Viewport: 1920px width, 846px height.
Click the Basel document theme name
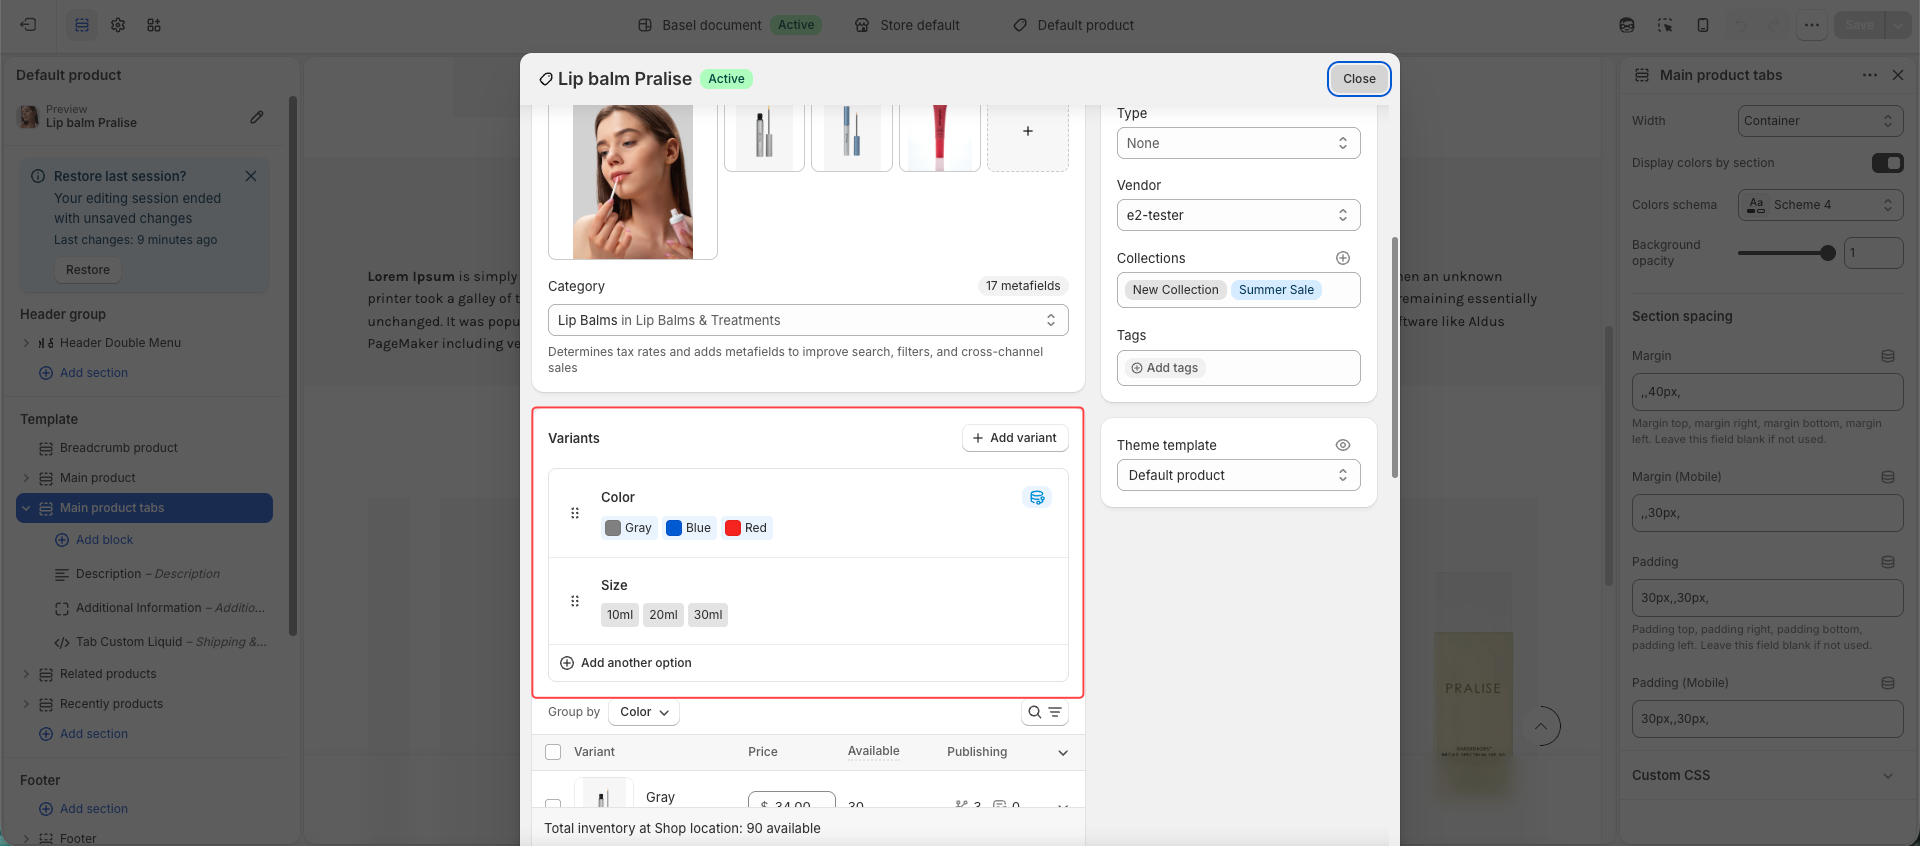[x=711, y=25]
